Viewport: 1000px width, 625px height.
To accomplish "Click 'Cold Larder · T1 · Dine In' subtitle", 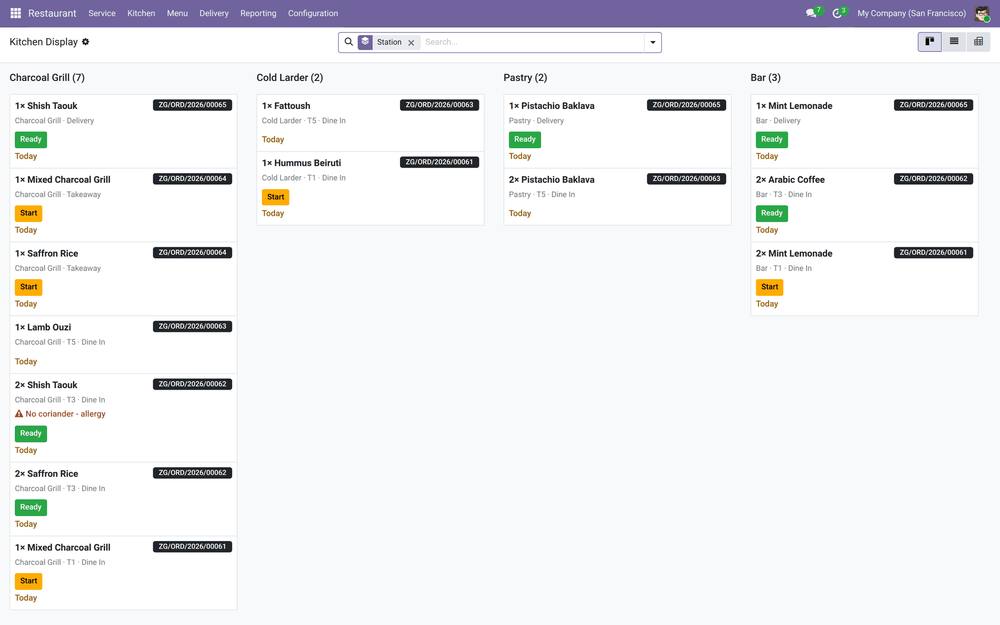I will [x=304, y=178].
